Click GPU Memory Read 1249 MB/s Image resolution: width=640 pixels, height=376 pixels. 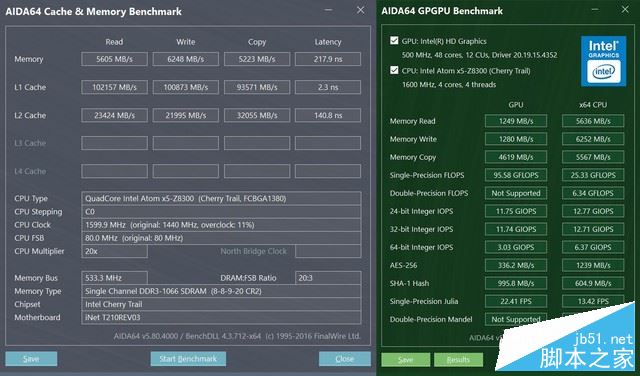point(516,121)
